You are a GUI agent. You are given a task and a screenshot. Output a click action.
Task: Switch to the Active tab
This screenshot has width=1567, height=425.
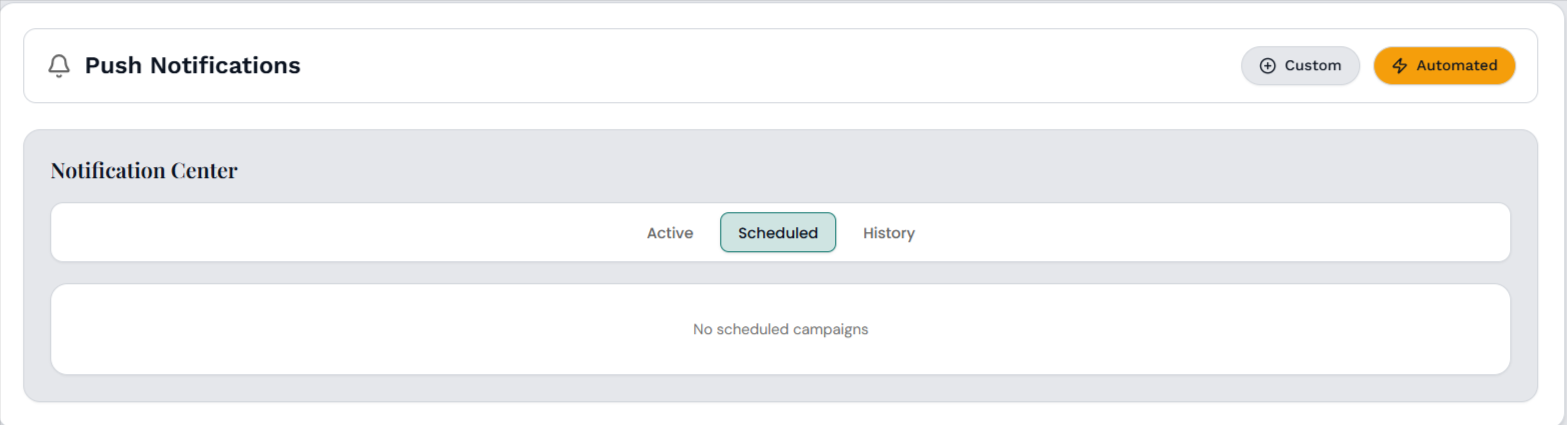(x=670, y=233)
